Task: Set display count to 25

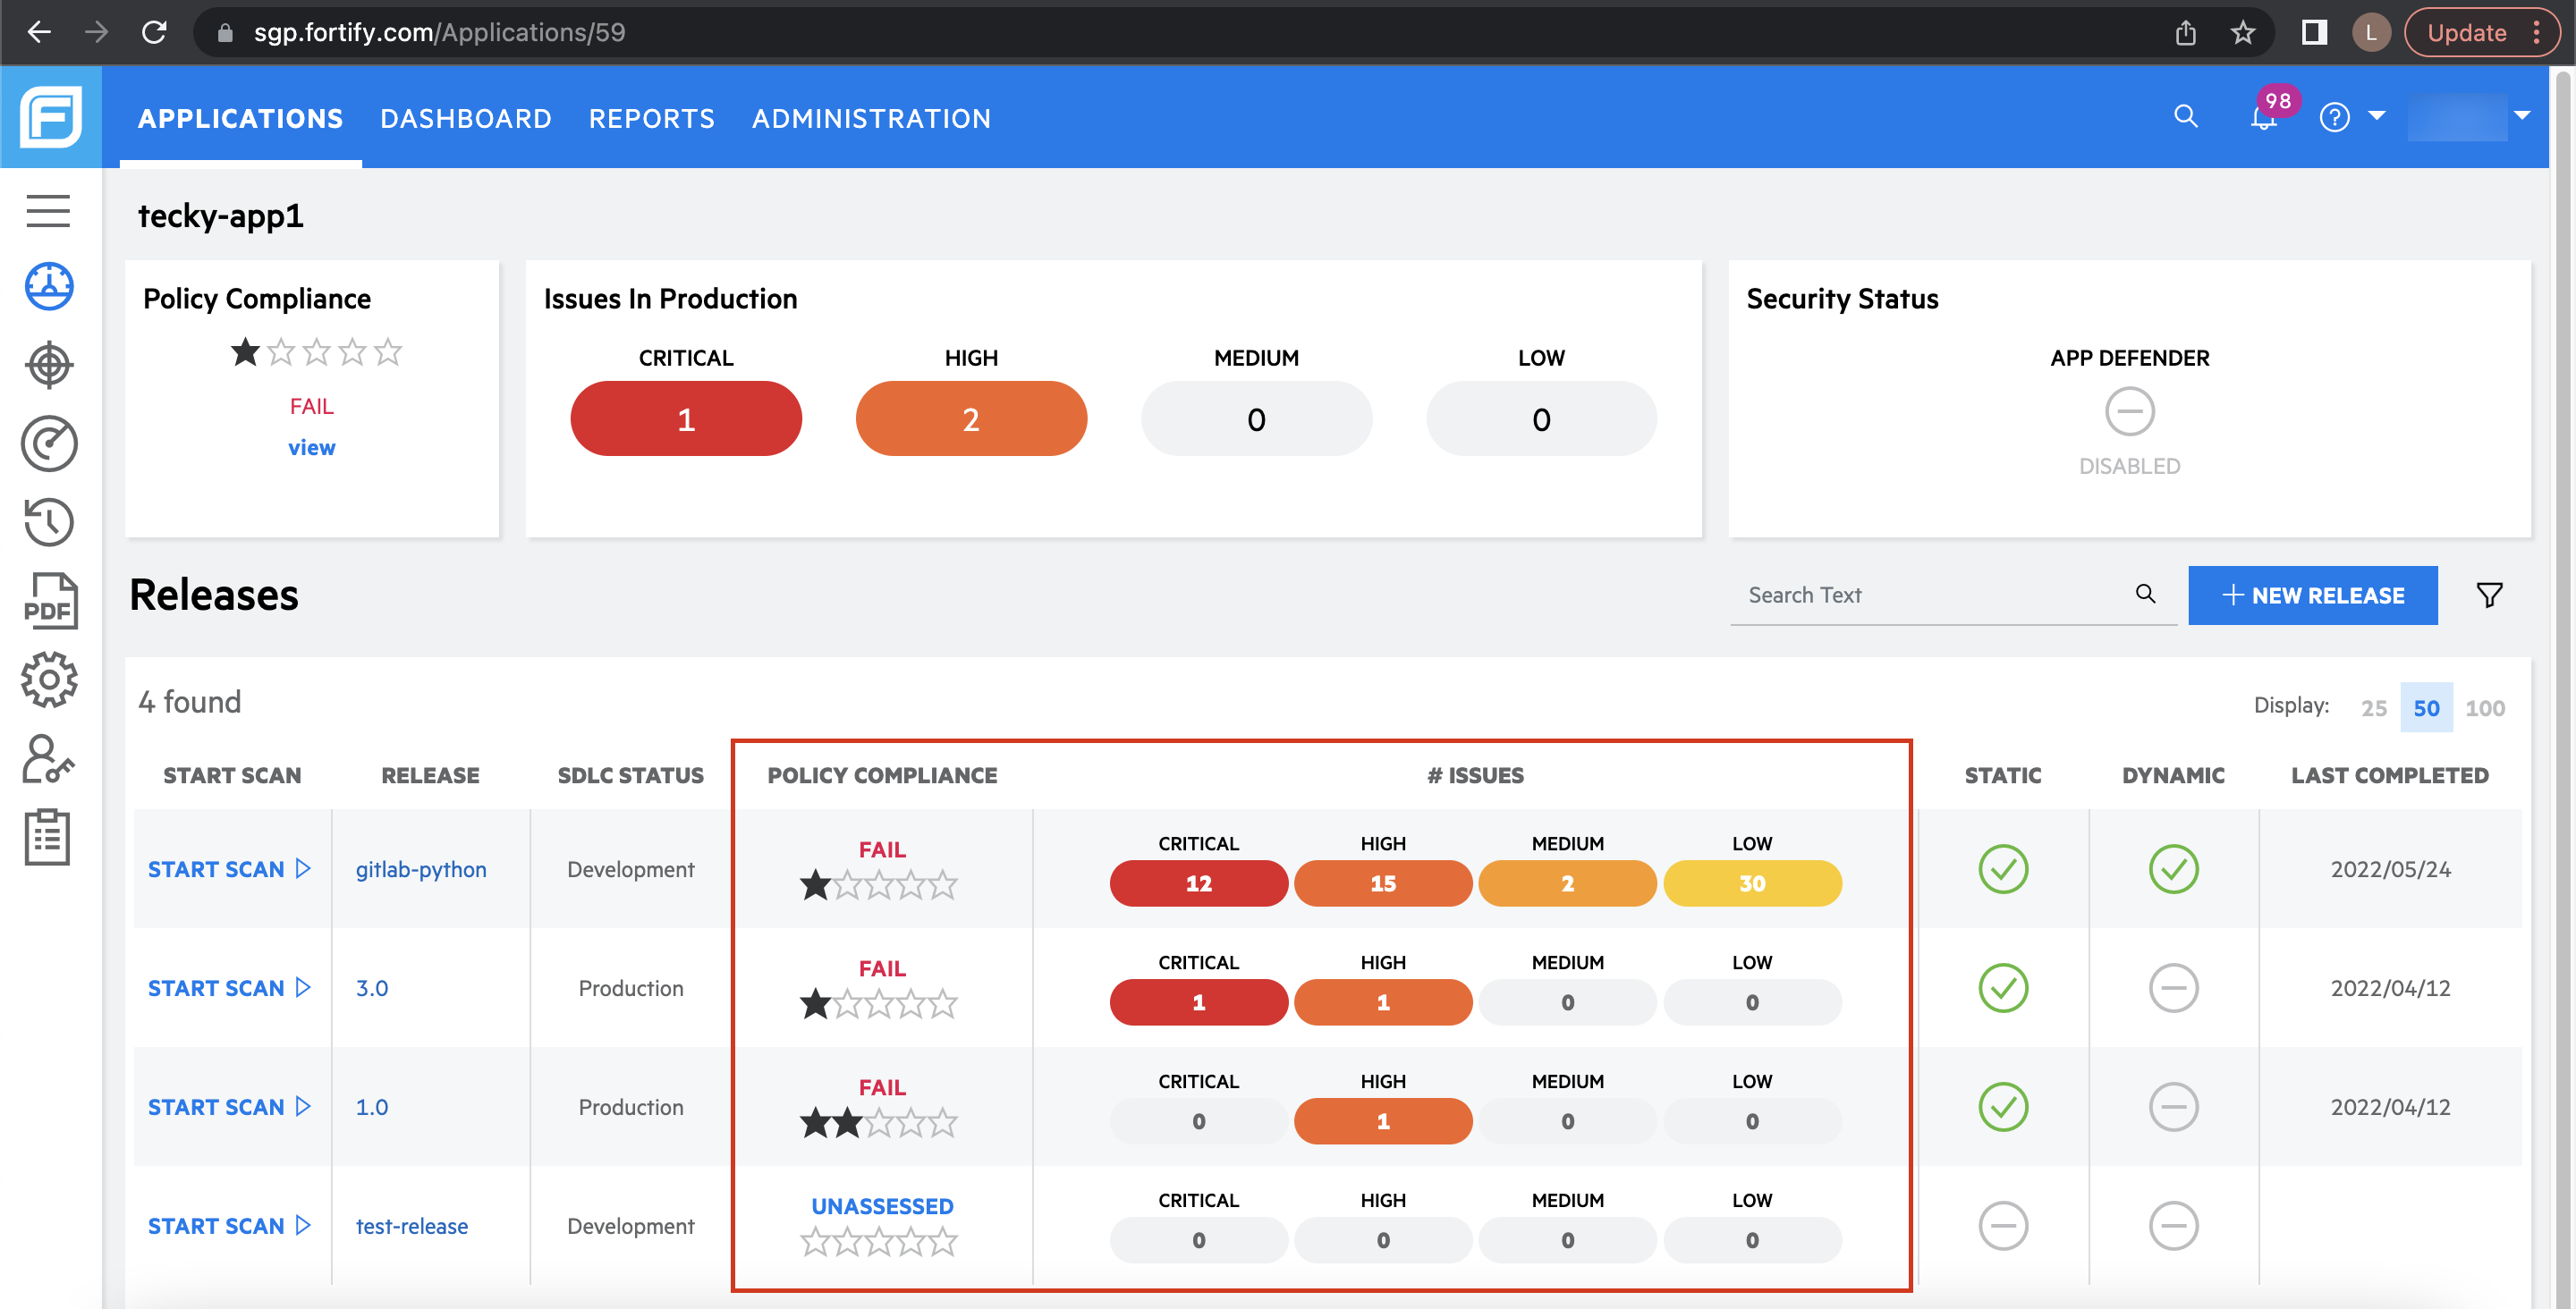Action: pyautogui.click(x=2373, y=708)
